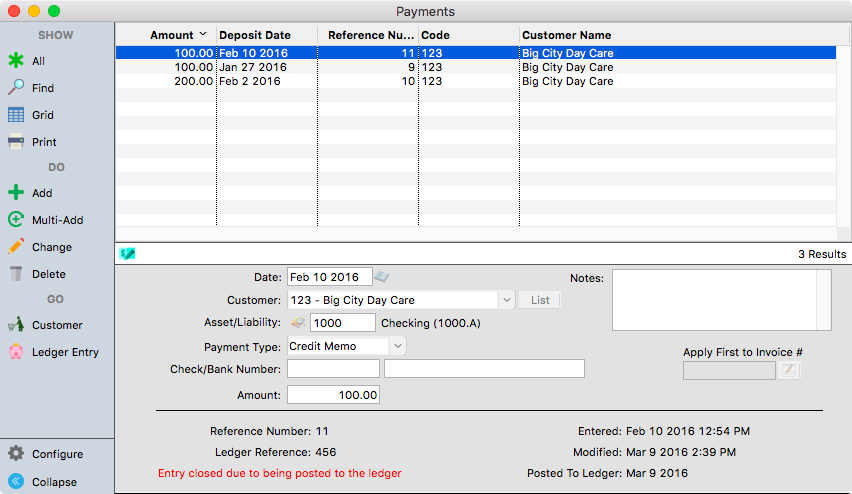
Task: Go to Customer from the sidebar
Action: tap(16, 325)
